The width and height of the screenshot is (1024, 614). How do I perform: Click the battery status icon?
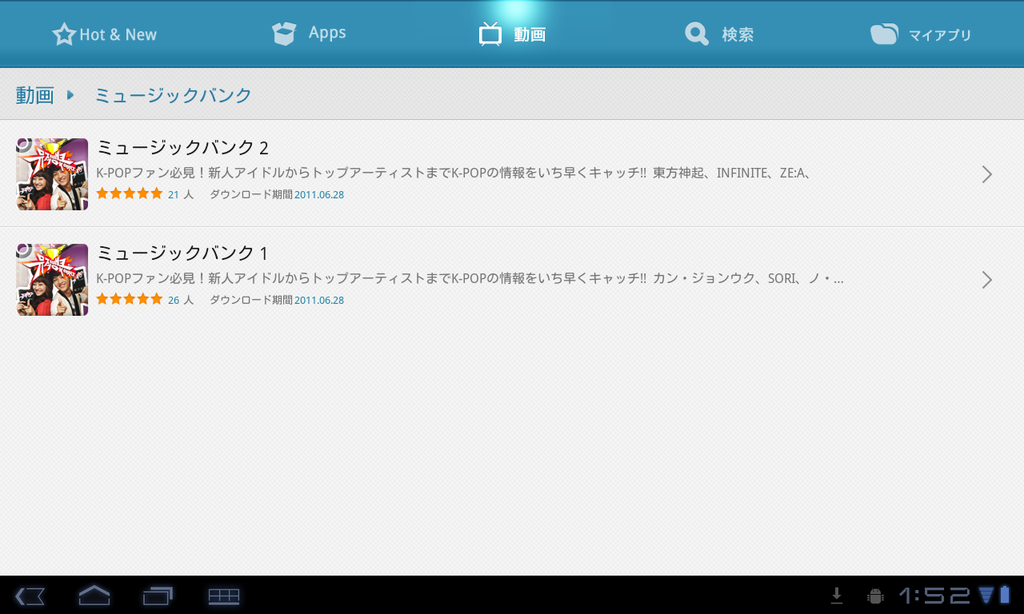point(1005,595)
